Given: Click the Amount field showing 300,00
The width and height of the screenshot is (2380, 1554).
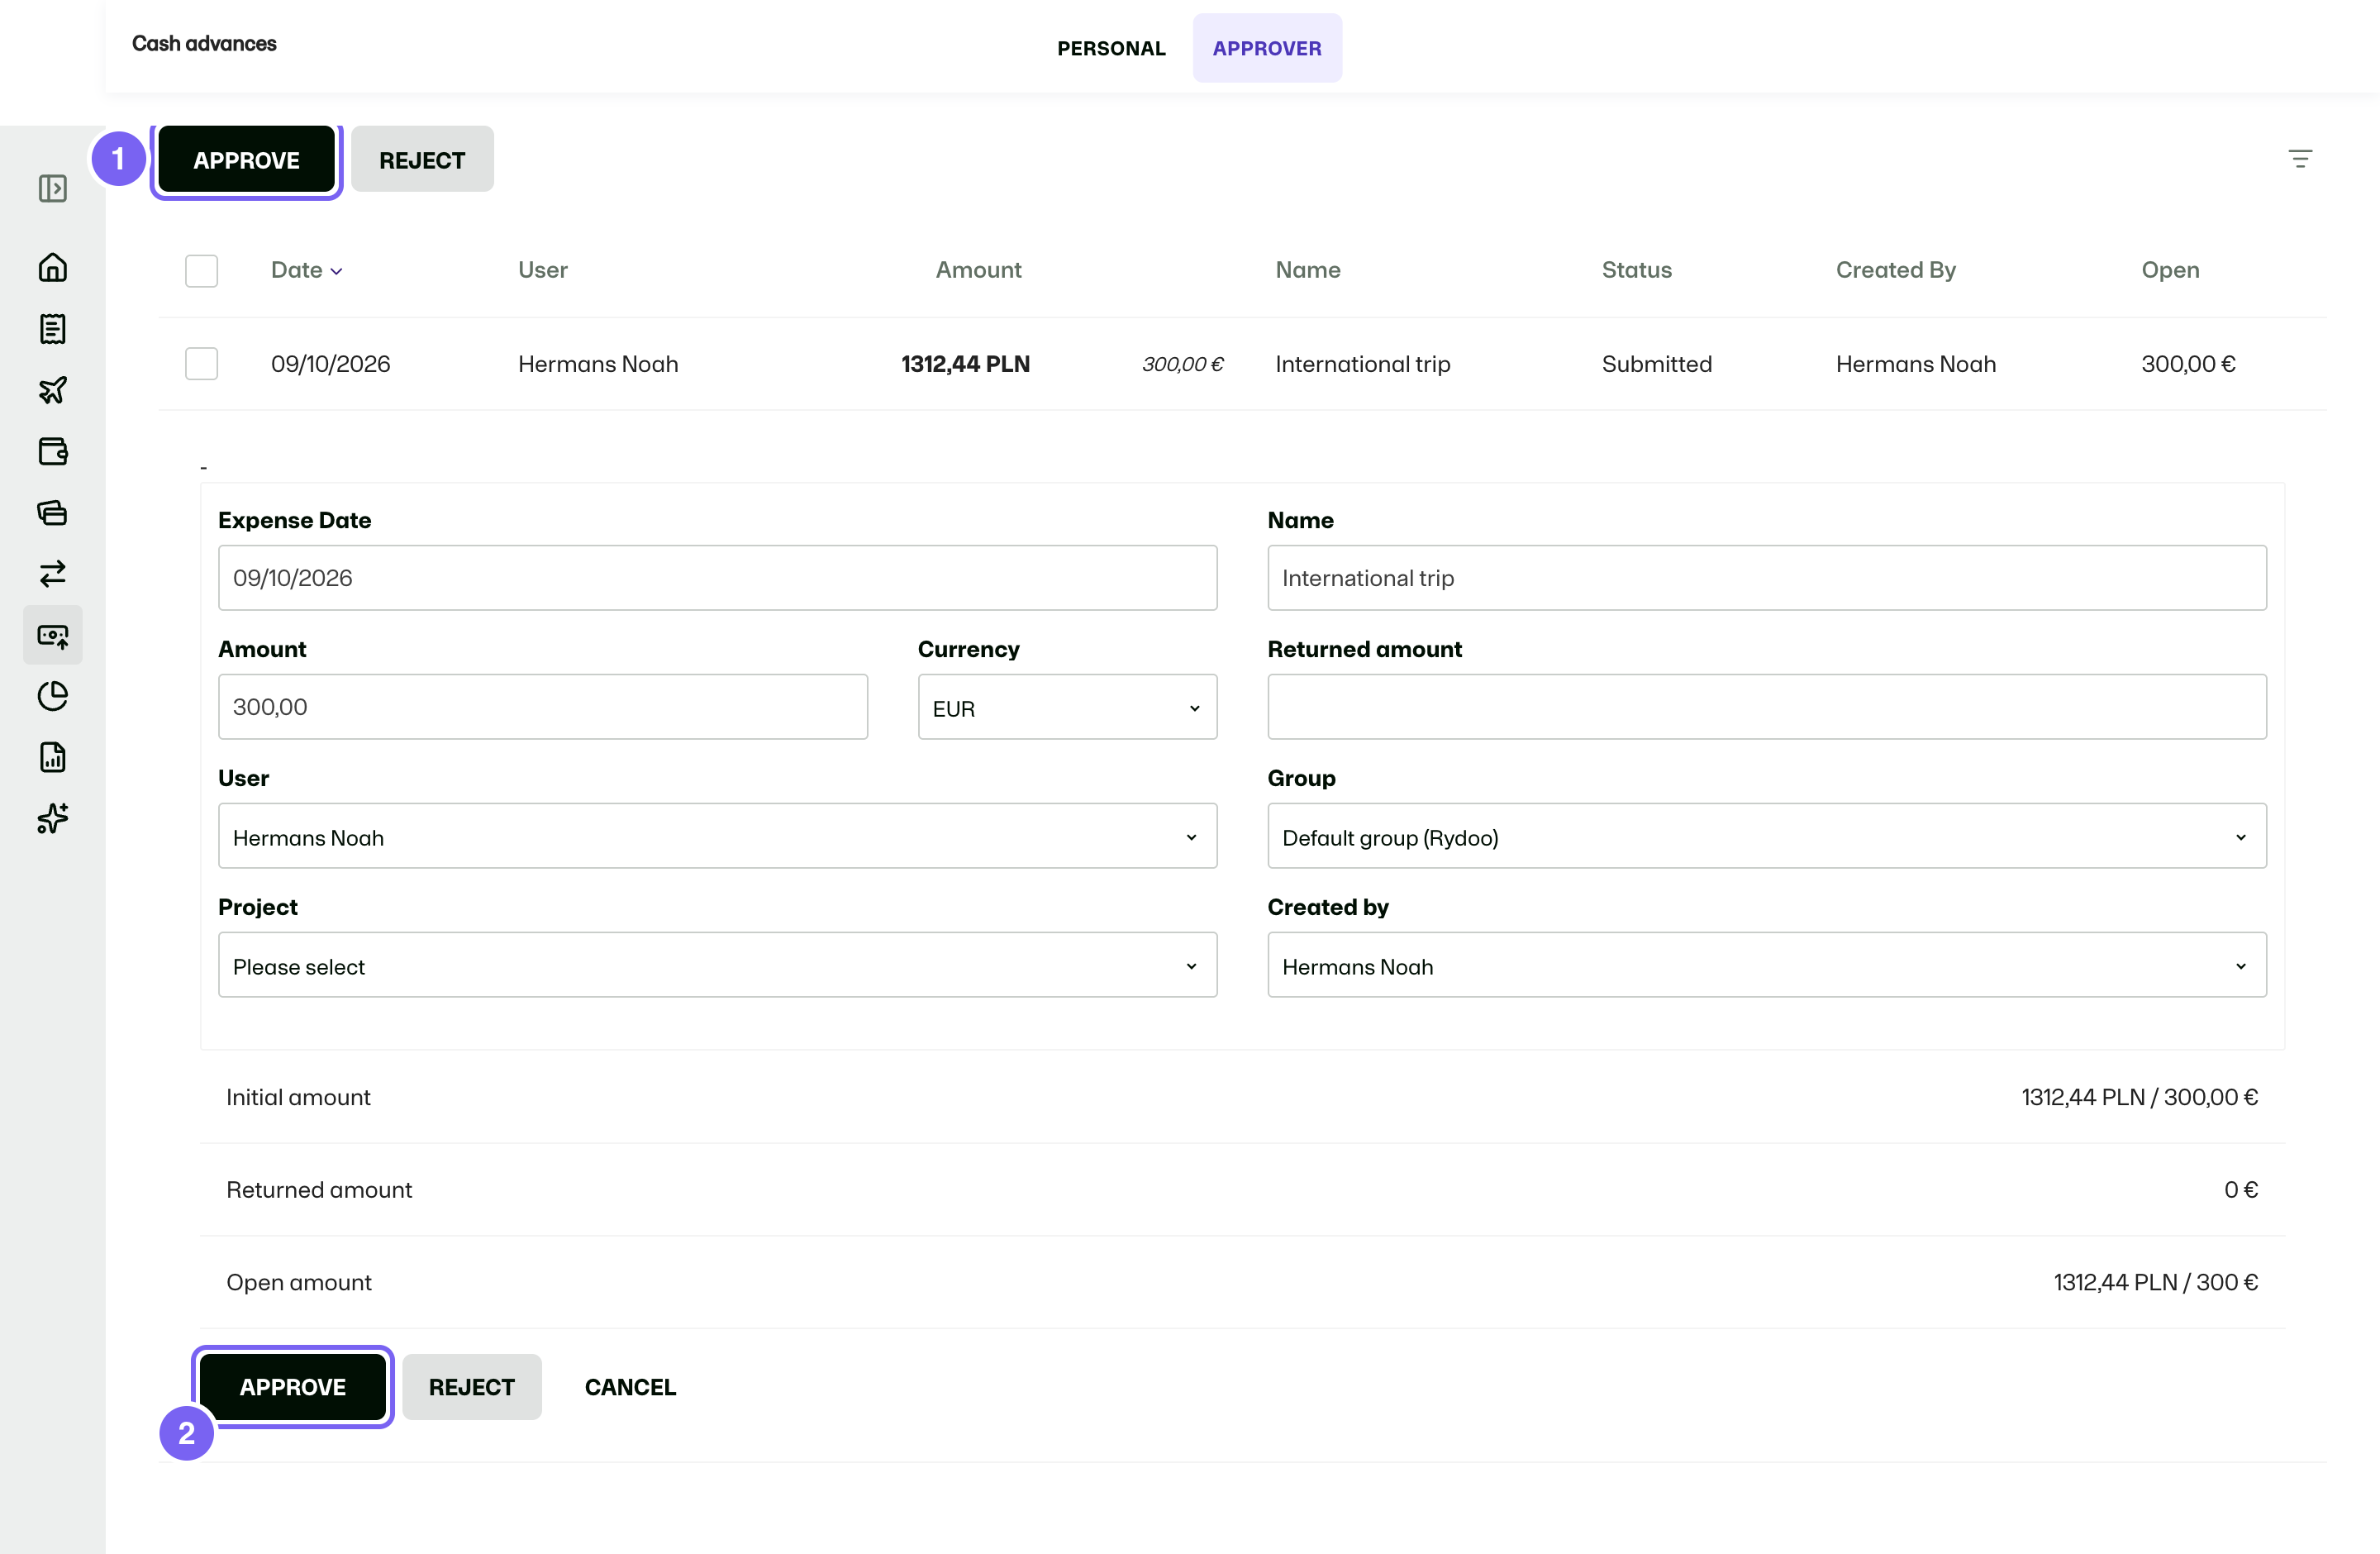Looking at the screenshot, I should 543,707.
